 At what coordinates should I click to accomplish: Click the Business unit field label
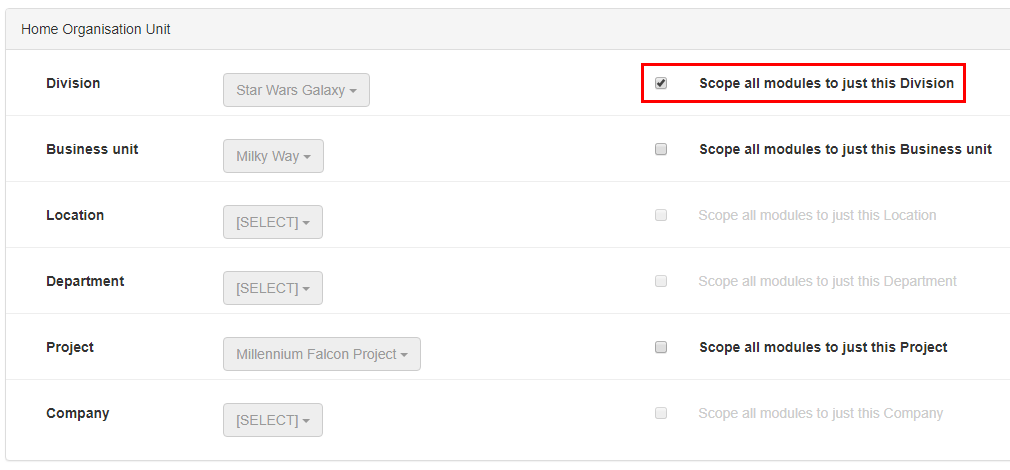[92, 149]
